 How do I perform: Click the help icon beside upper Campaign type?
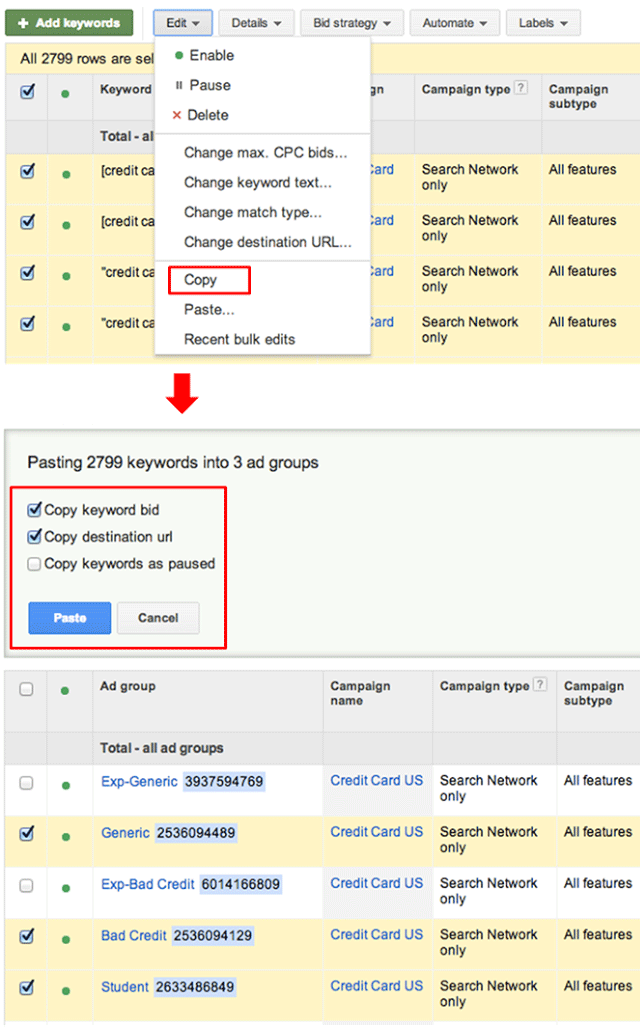[x=520, y=89]
